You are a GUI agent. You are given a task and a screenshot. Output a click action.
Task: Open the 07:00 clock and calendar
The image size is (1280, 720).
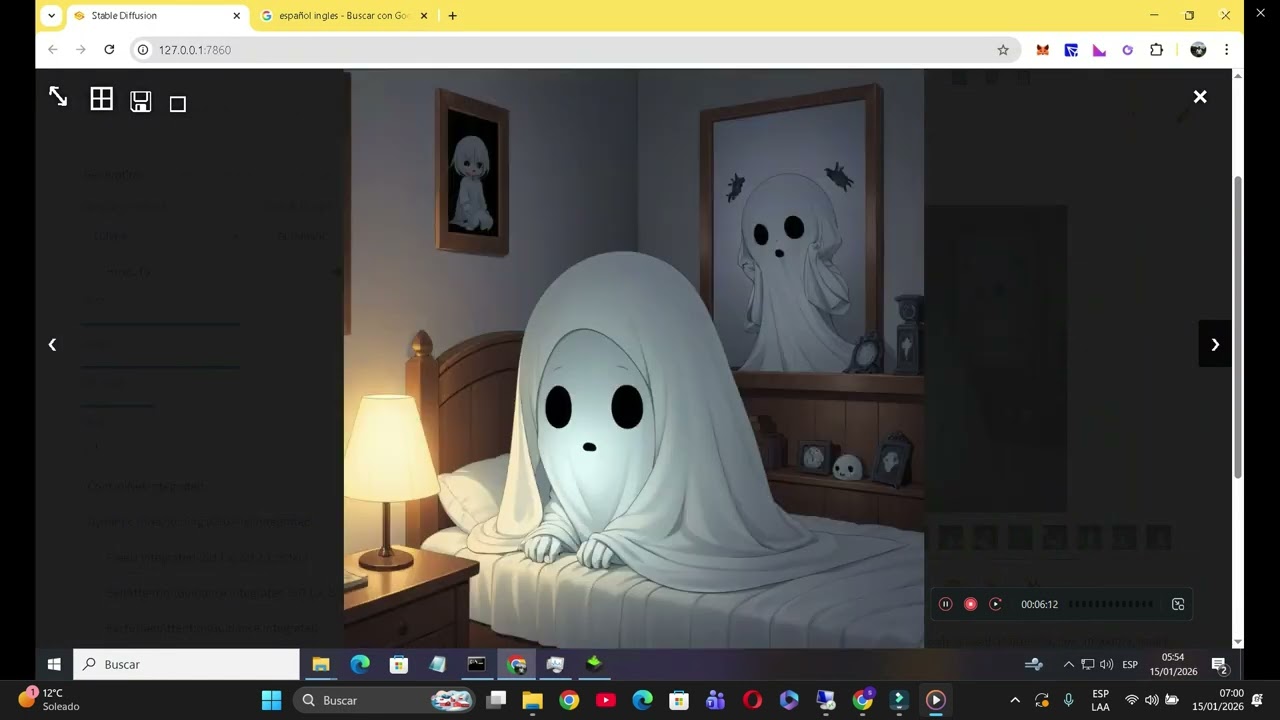coord(1218,700)
